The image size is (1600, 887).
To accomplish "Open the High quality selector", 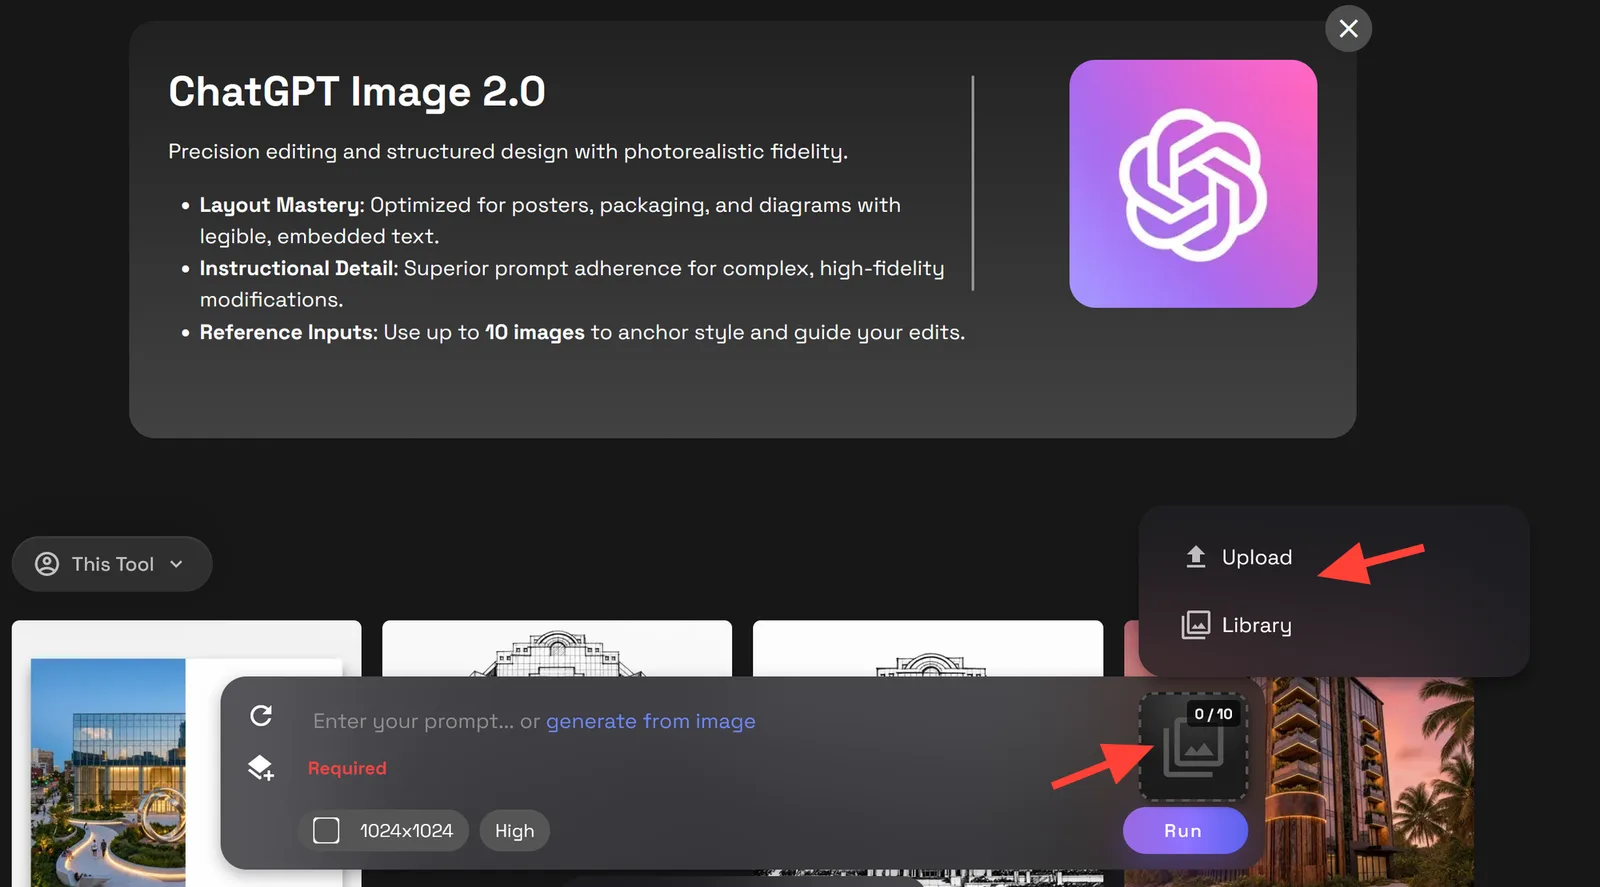I will [x=514, y=831].
